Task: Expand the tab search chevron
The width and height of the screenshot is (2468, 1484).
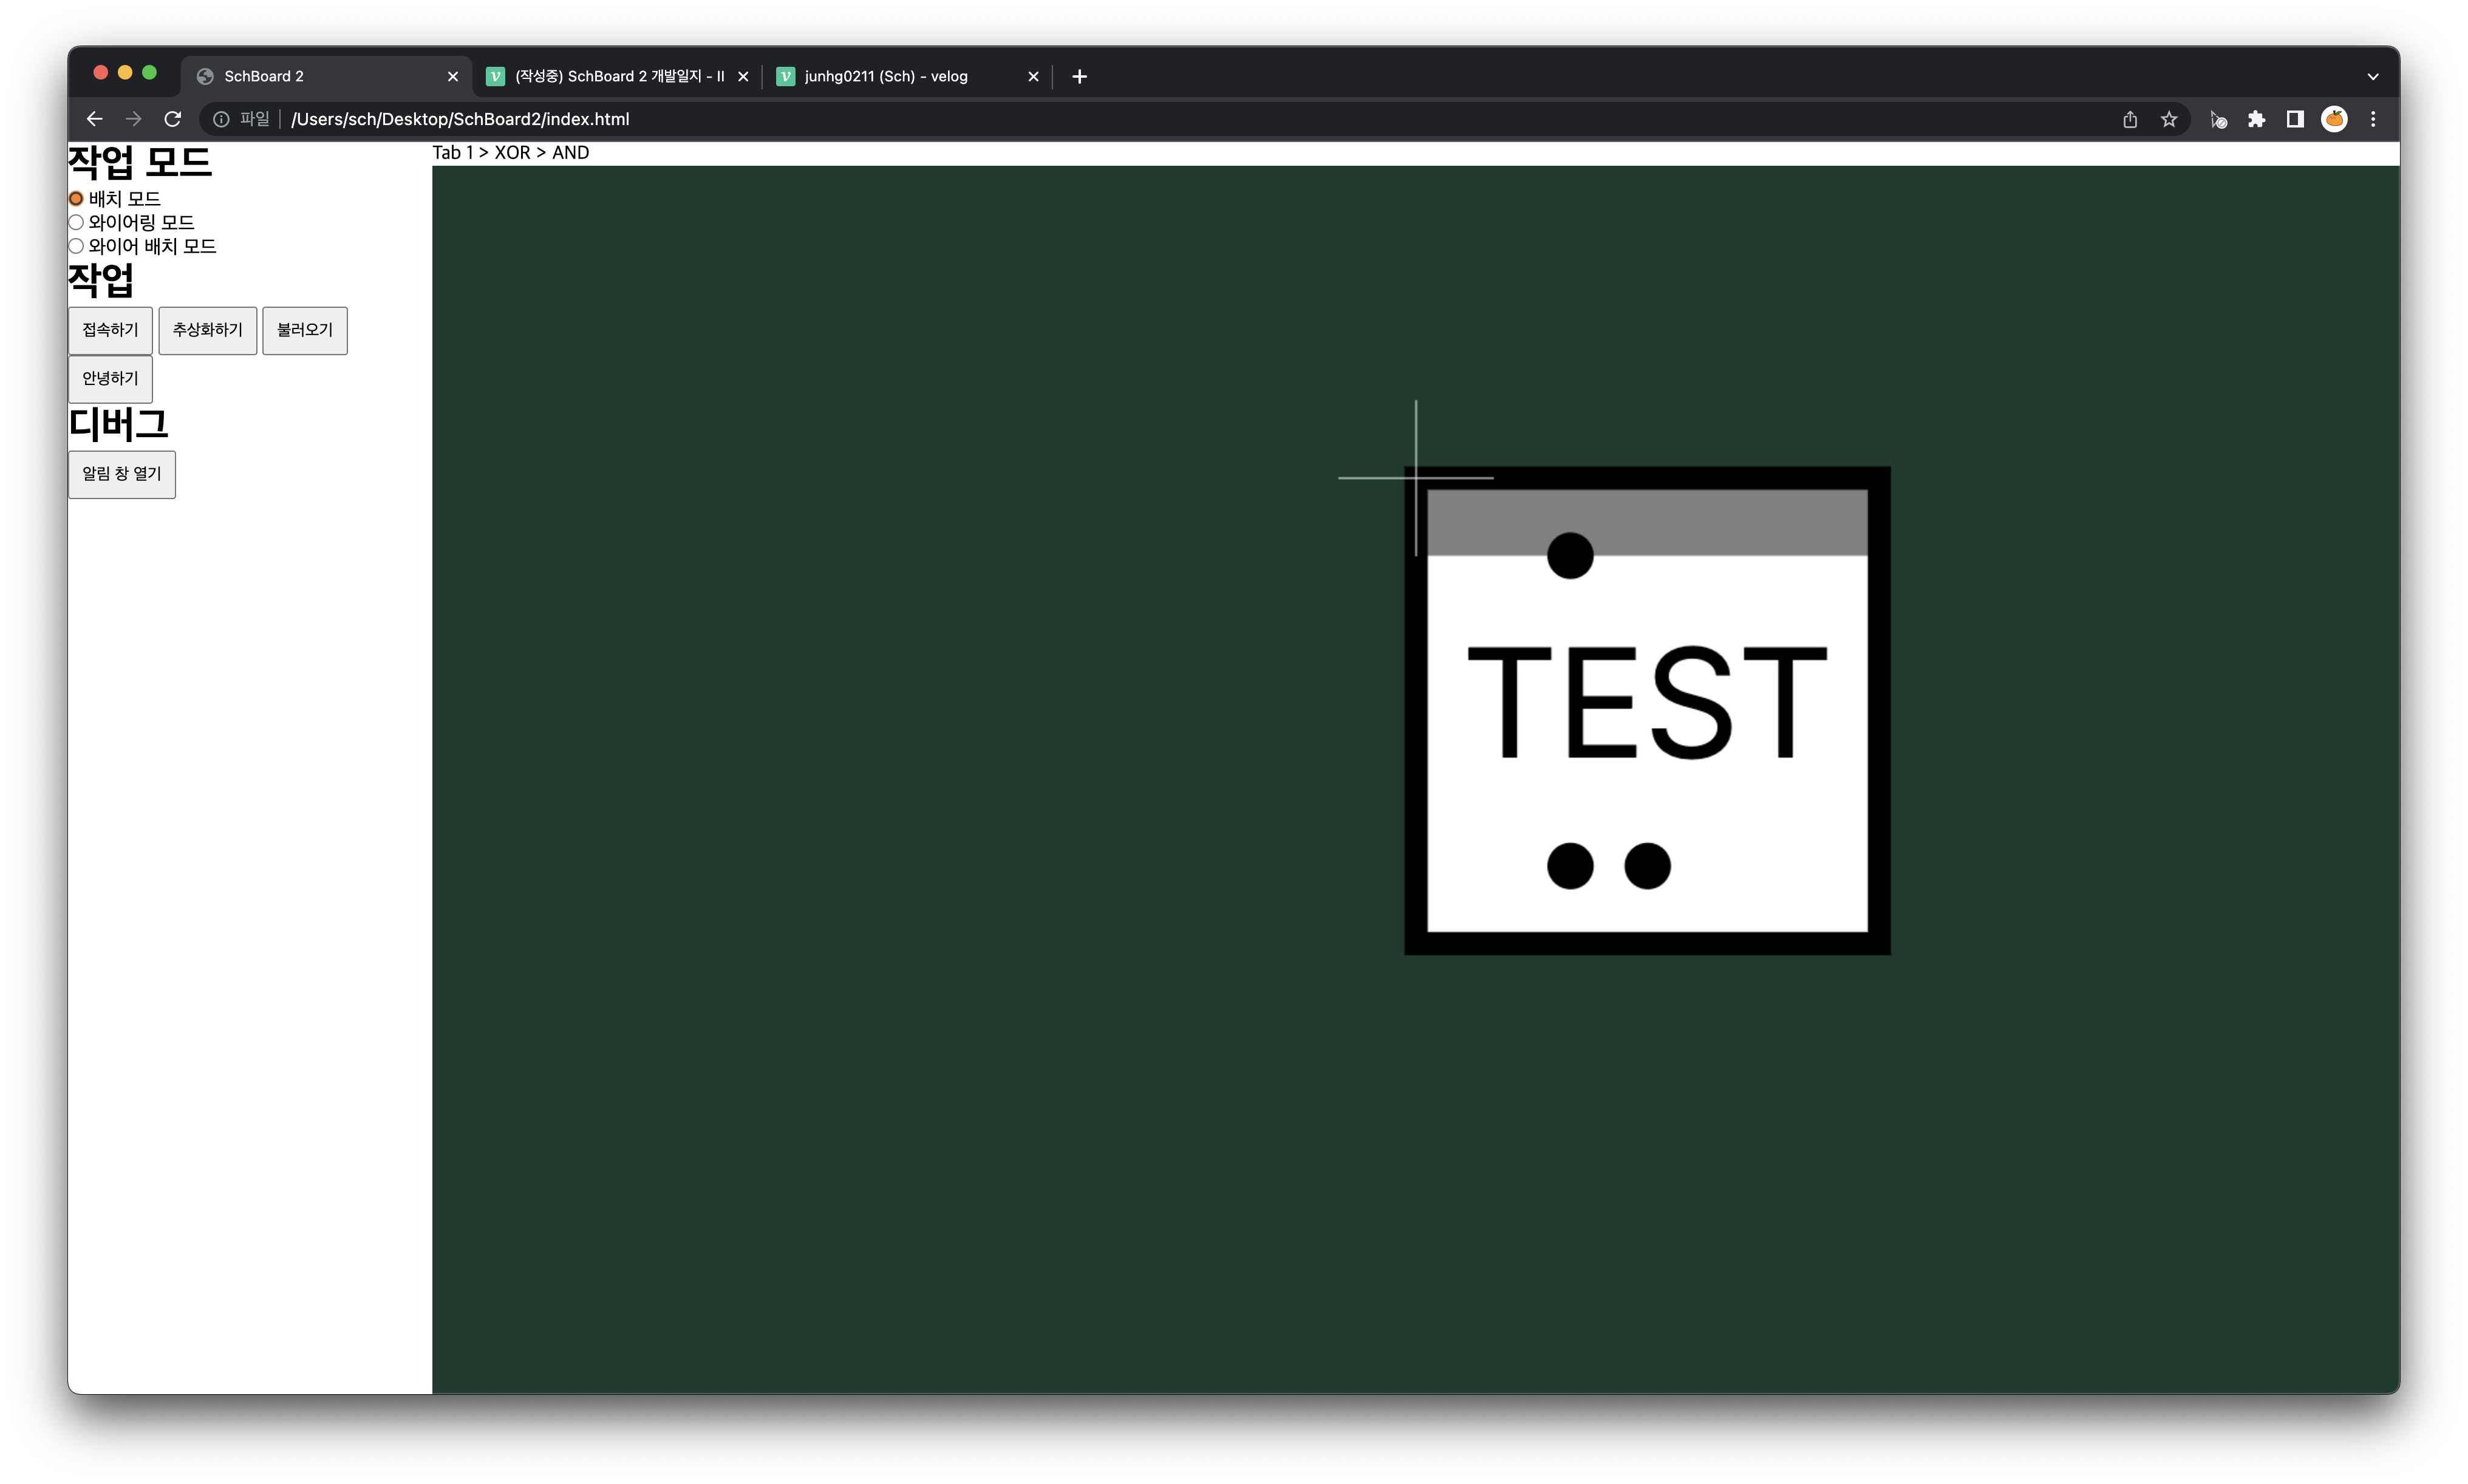Action: 2373,76
